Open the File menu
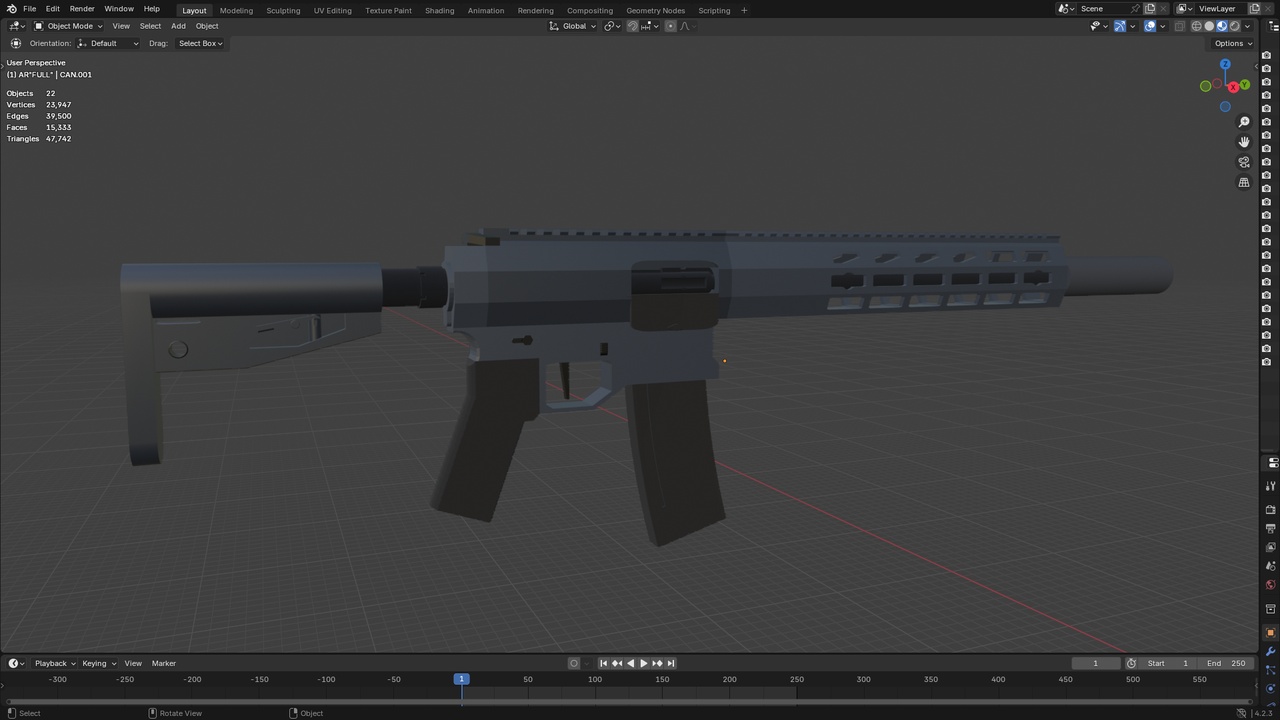The height and width of the screenshot is (720, 1280). pos(30,9)
